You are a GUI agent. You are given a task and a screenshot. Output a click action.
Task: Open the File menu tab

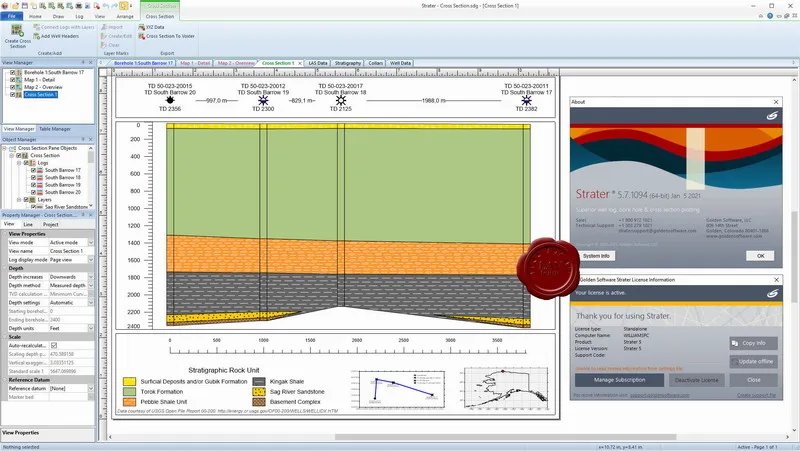11,16
